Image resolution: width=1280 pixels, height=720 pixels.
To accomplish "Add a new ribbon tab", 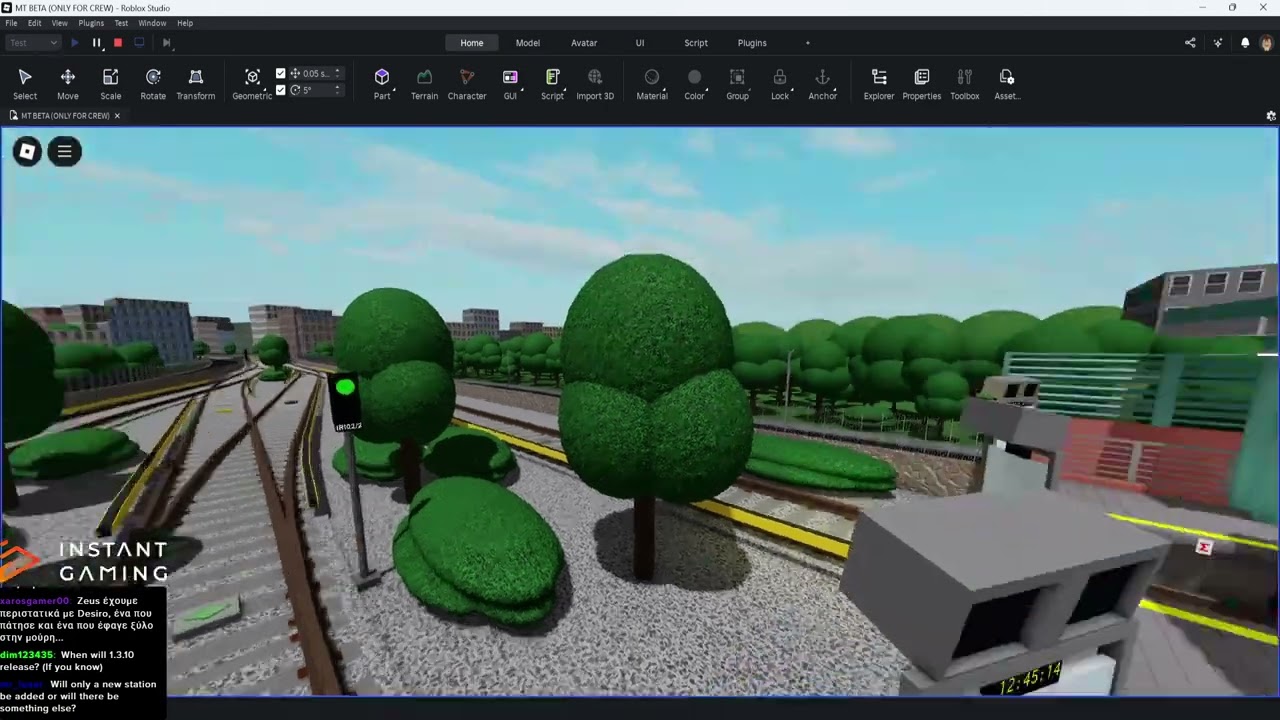I will click(808, 43).
